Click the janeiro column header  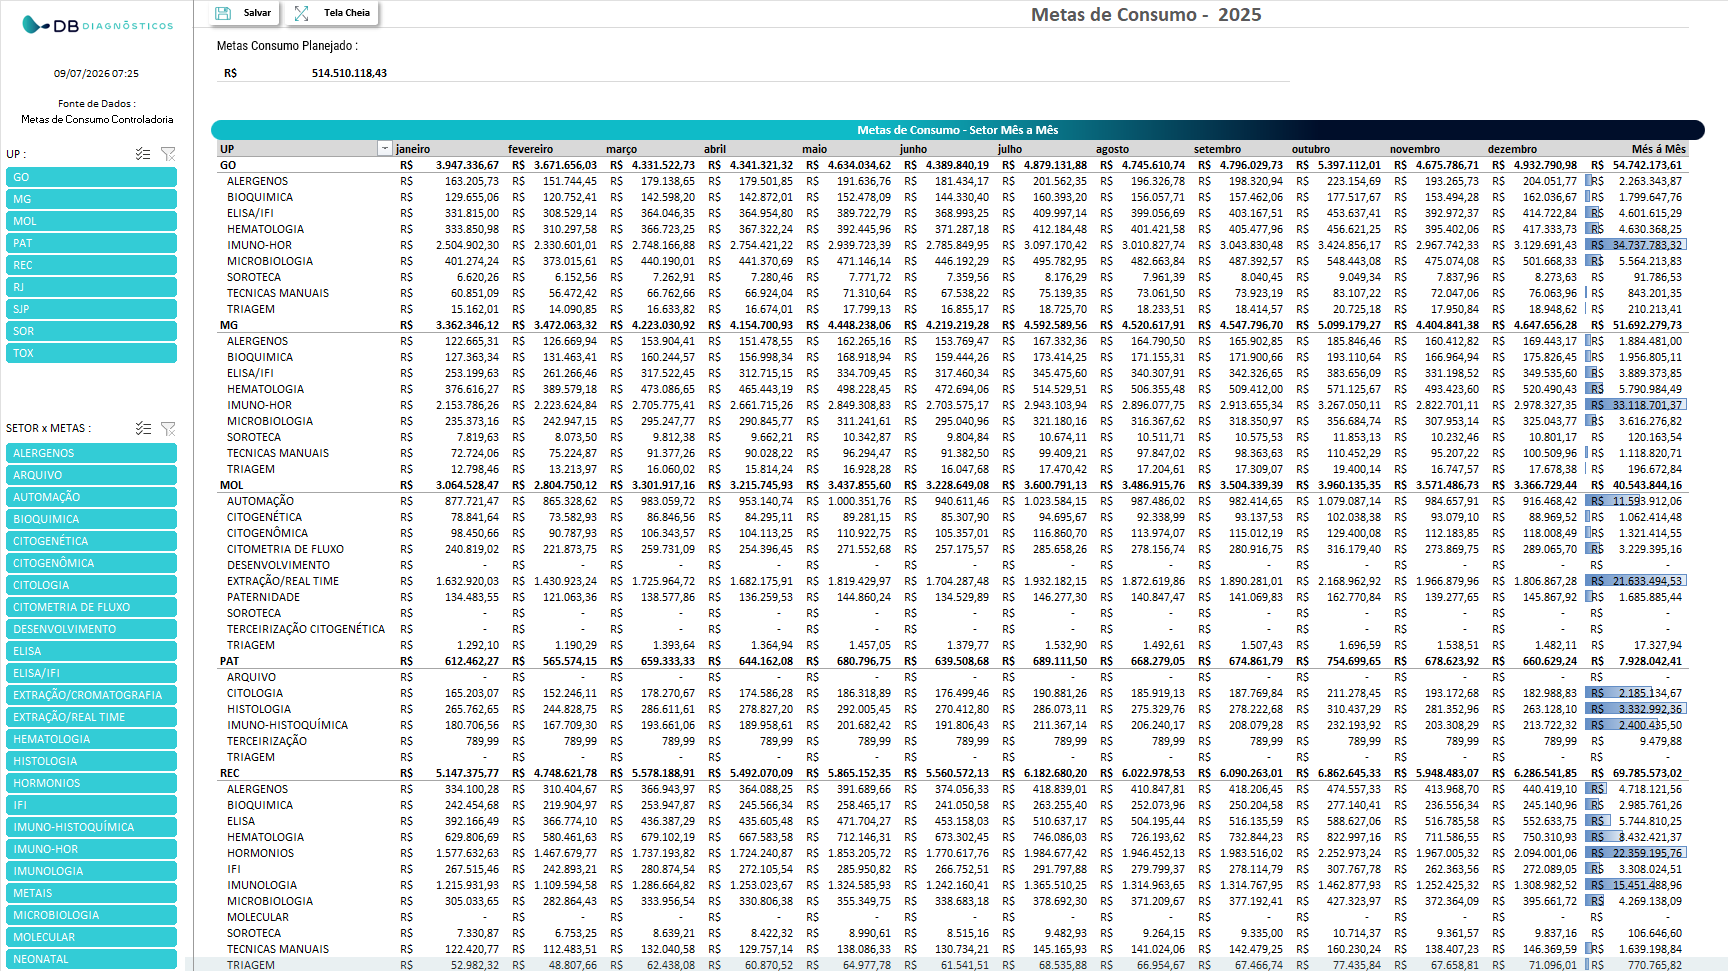413,149
